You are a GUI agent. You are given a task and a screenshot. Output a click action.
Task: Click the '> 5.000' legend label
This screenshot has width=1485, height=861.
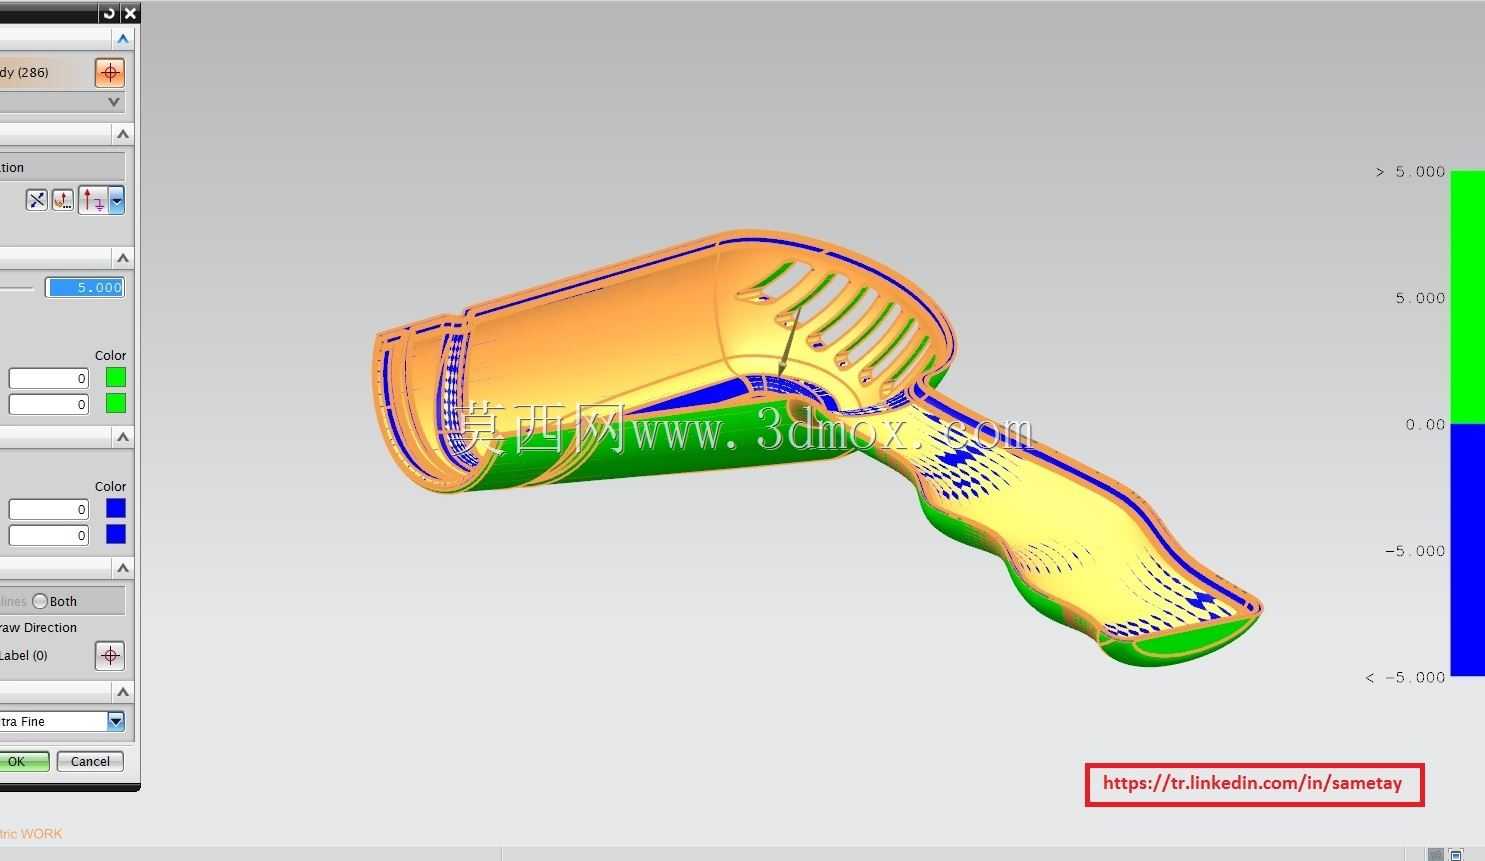(1410, 172)
